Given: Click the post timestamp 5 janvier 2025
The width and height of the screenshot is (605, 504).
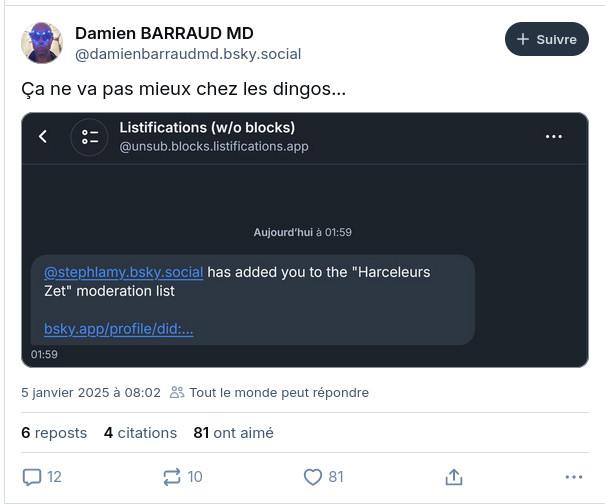Looking at the screenshot, I should pyautogui.click(x=91, y=393).
